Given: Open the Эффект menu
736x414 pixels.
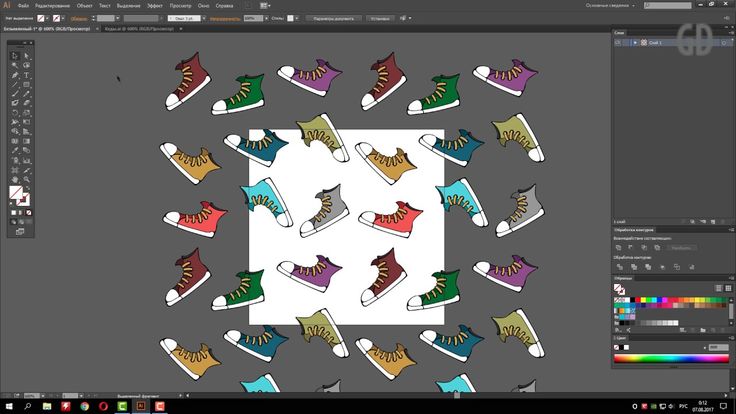Looking at the screenshot, I should tap(155, 5).
